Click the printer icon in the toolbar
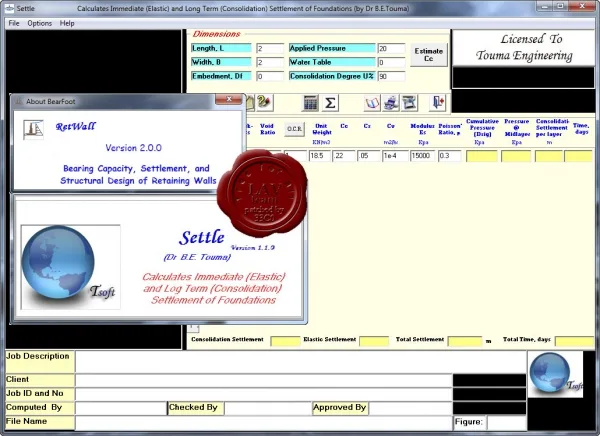 391,103
